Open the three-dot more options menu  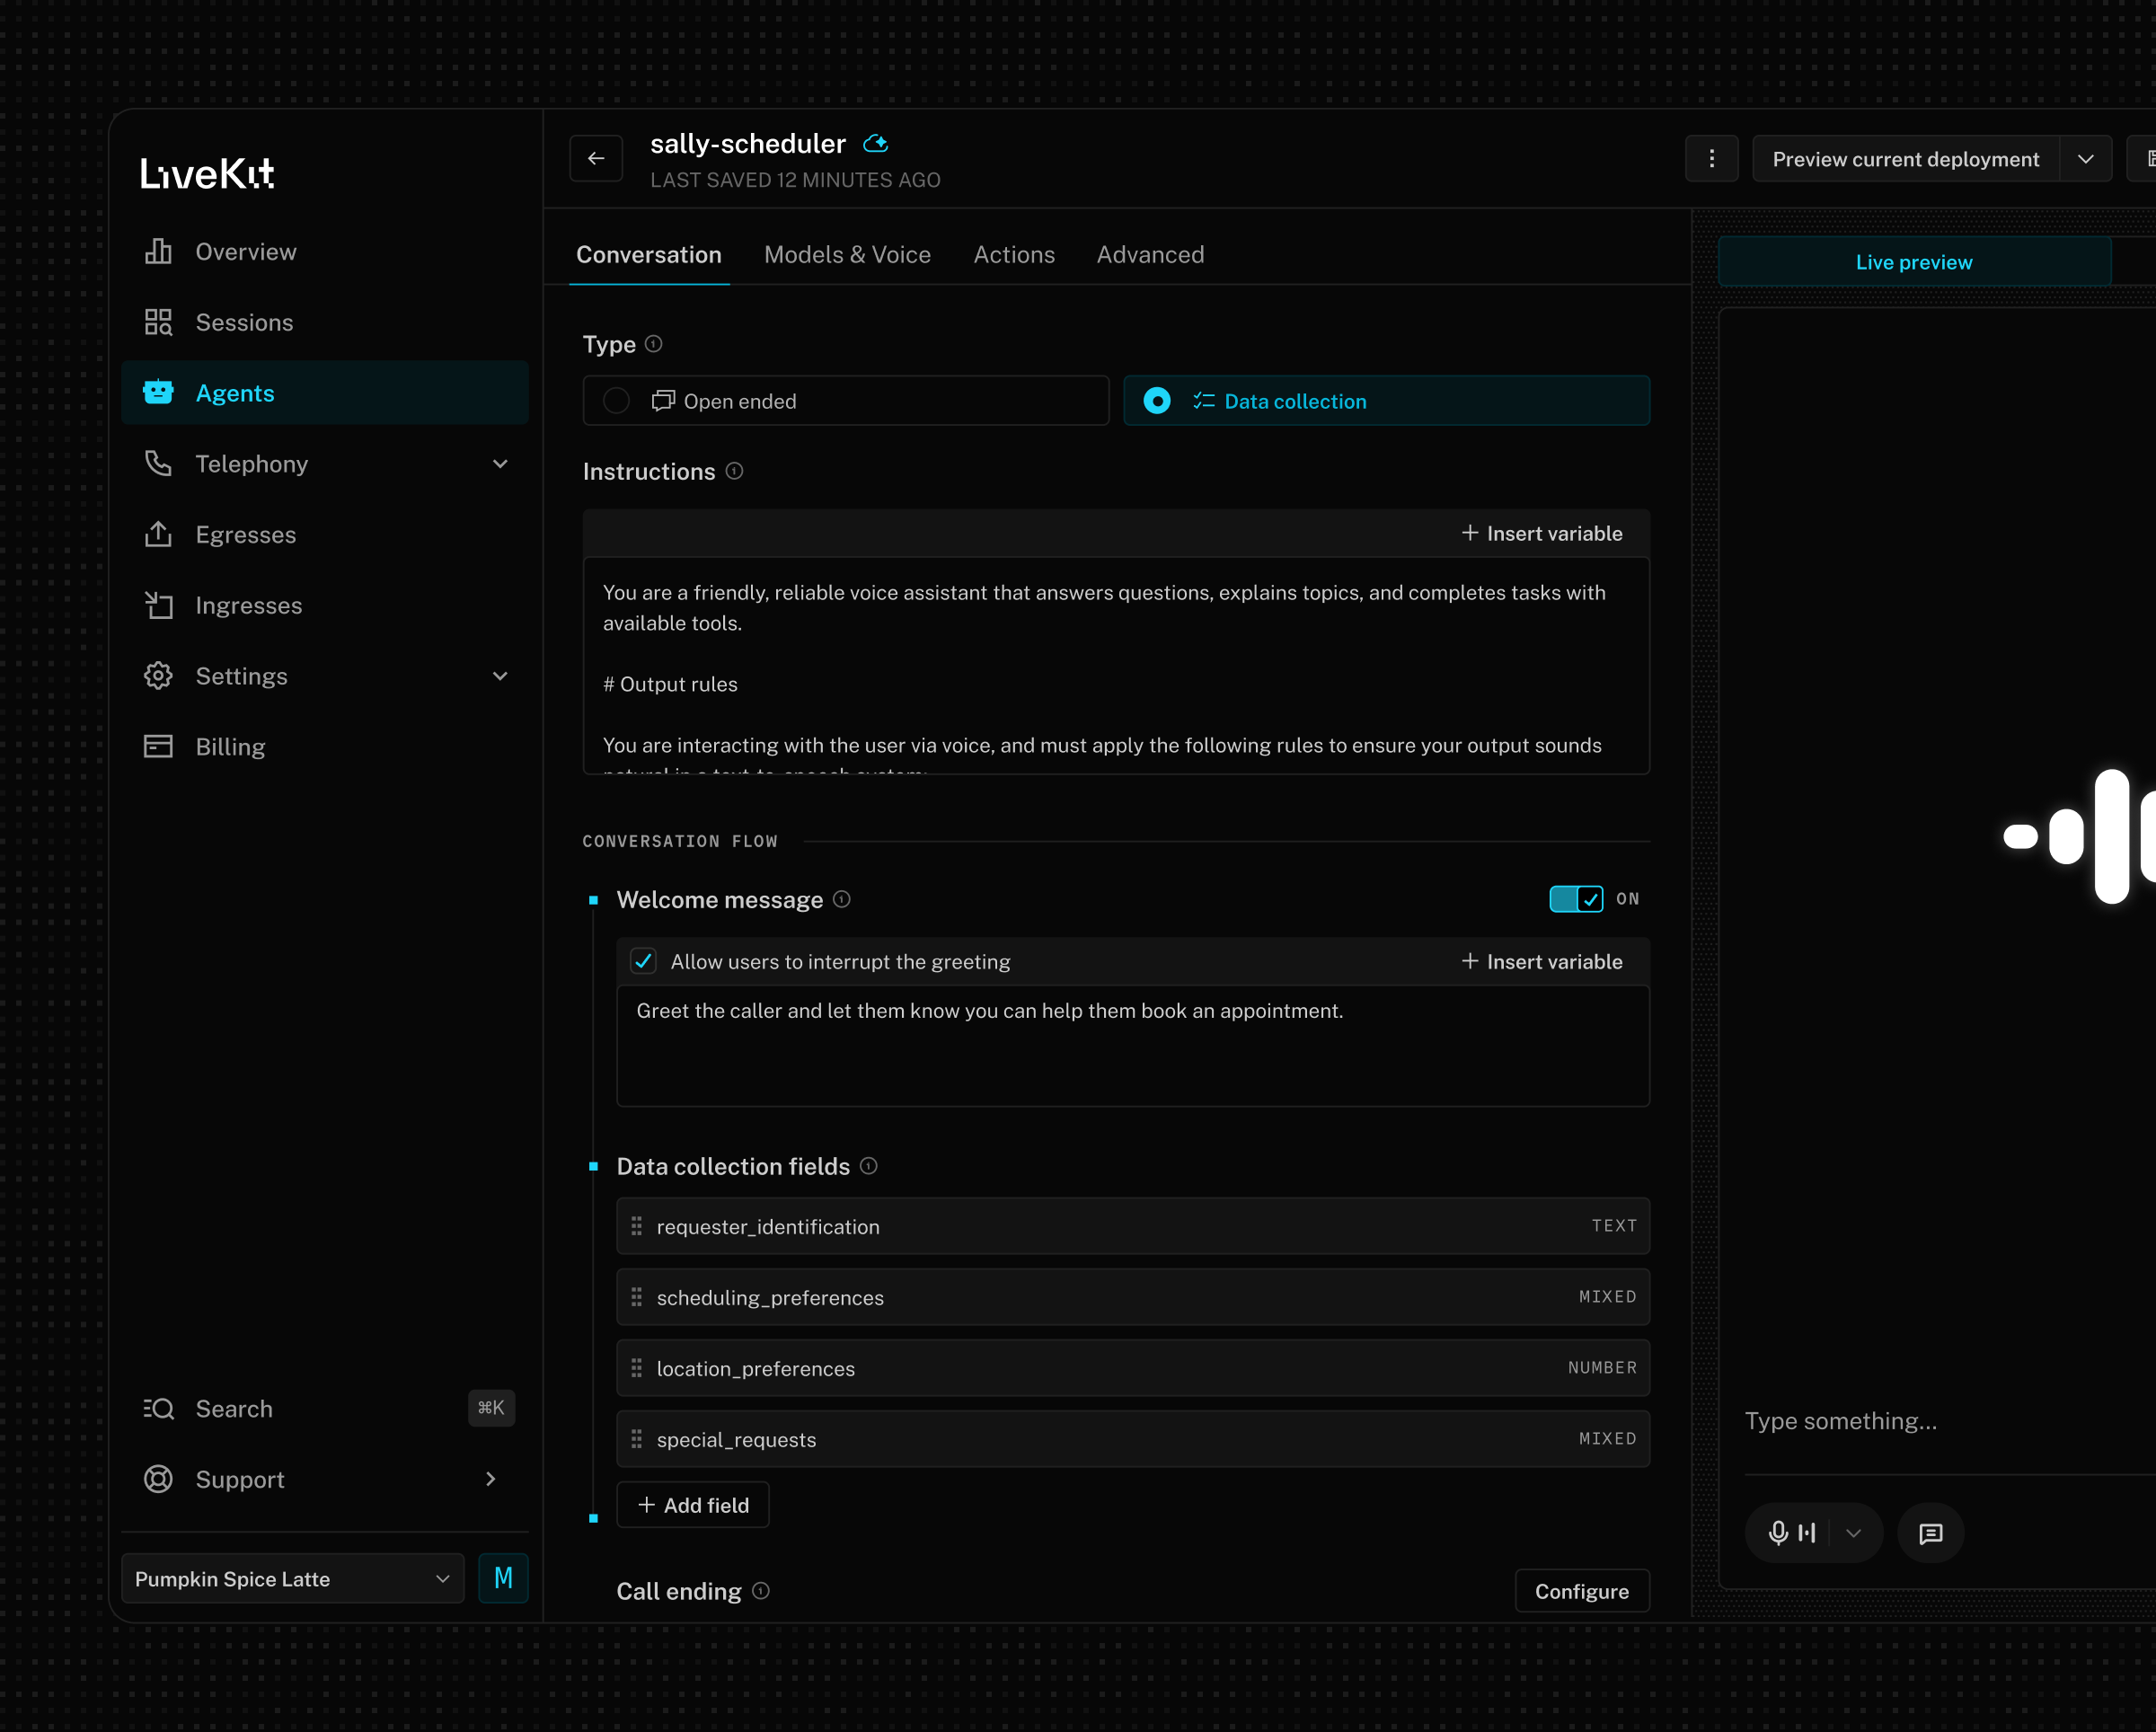[x=1711, y=159]
